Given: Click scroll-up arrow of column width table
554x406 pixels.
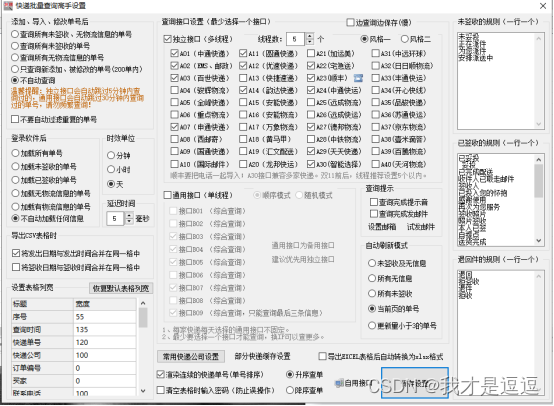Looking at the screenshot, I should pos(143,303).
